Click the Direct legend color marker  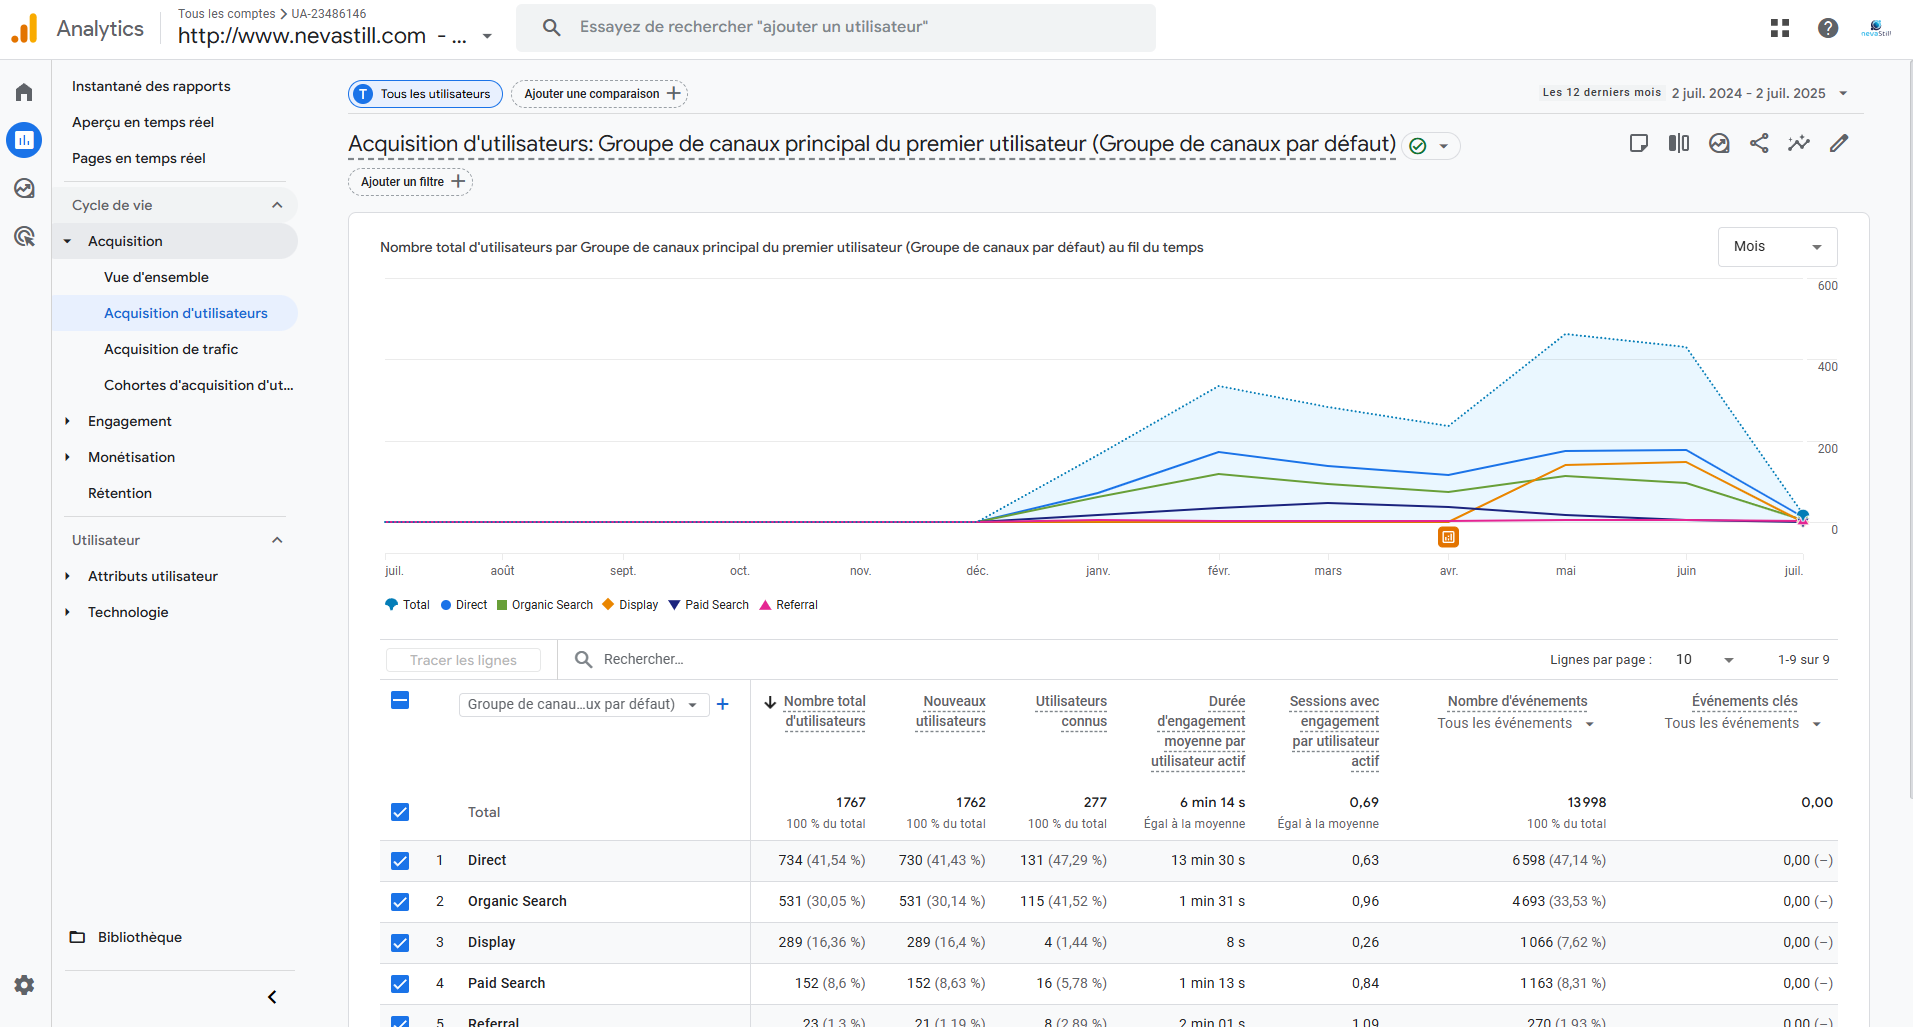446,605
